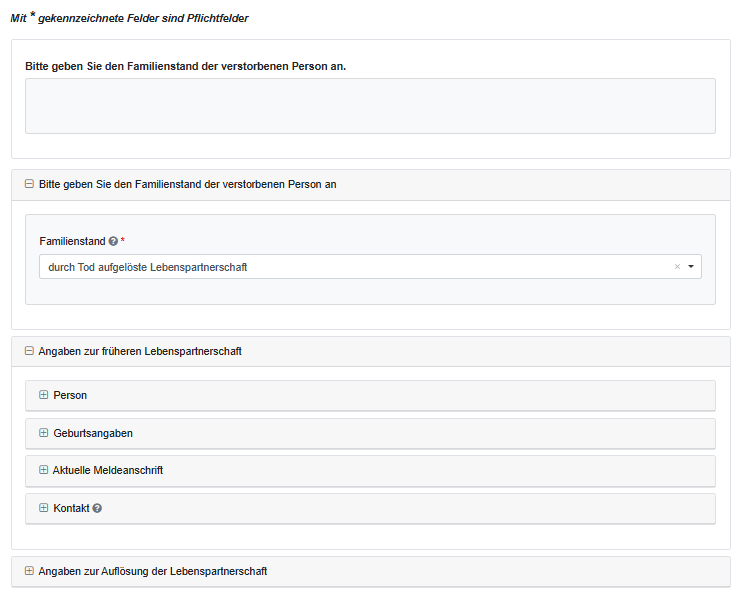Click the help icon beside Kontakt
742x589 pixels.
[97, 508]
